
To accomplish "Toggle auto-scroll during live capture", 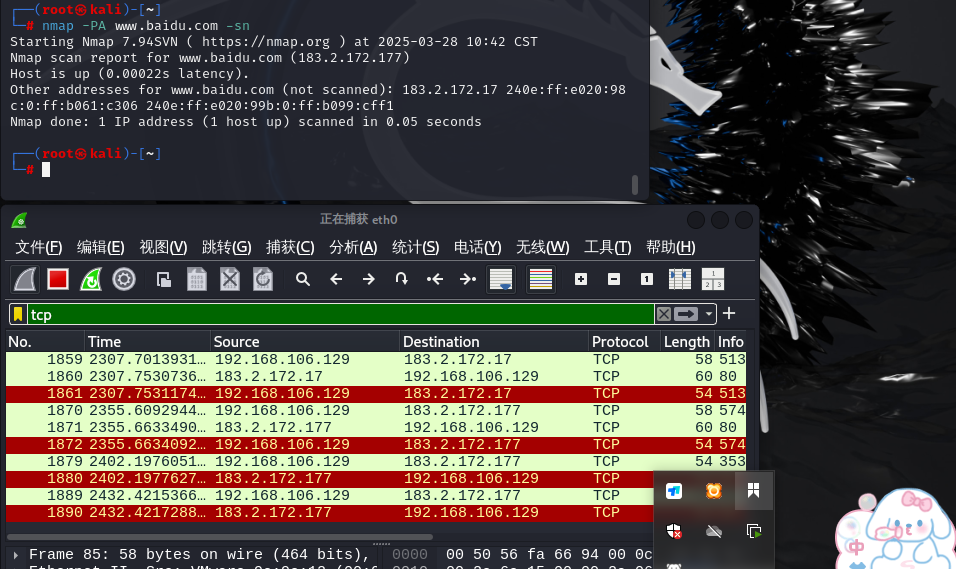I will coord(501,279).
